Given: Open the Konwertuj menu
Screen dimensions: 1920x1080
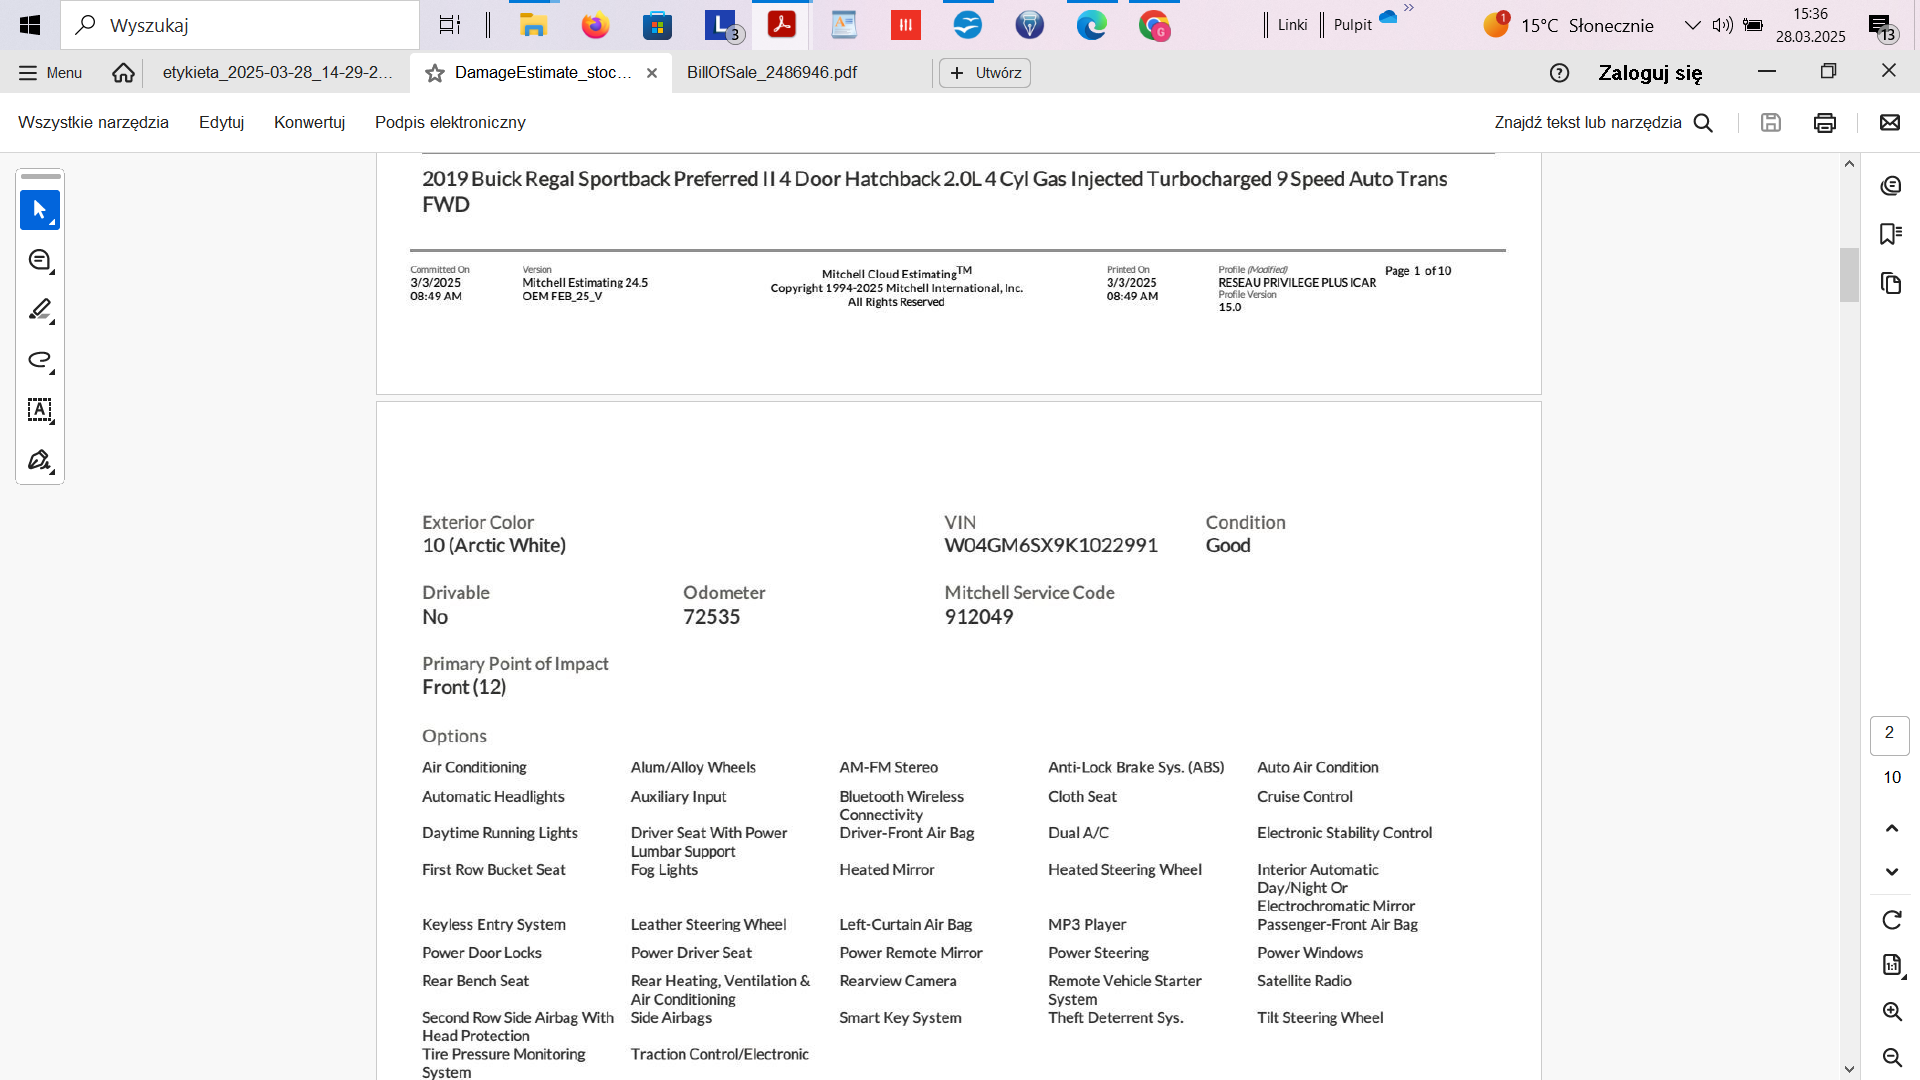Looking at the screenshot, I should pyautogui.click(x=309, y=122).
